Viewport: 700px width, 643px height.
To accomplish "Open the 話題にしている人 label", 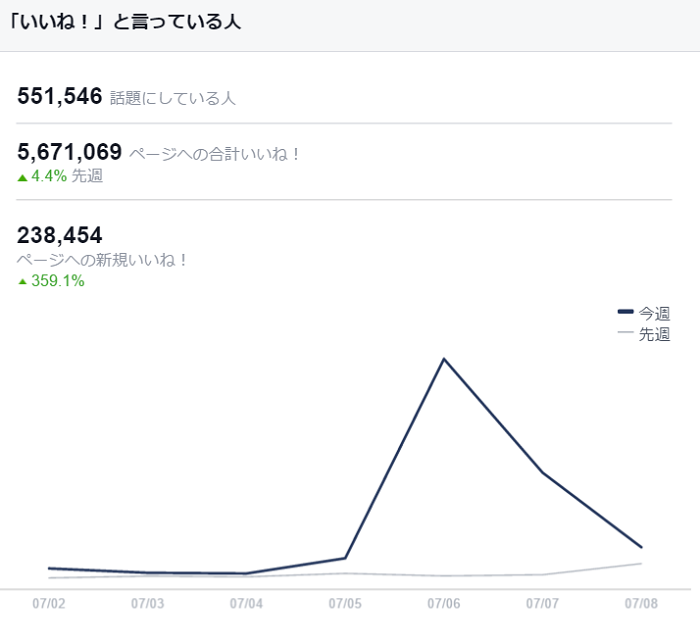I will [x=172, y=98].
